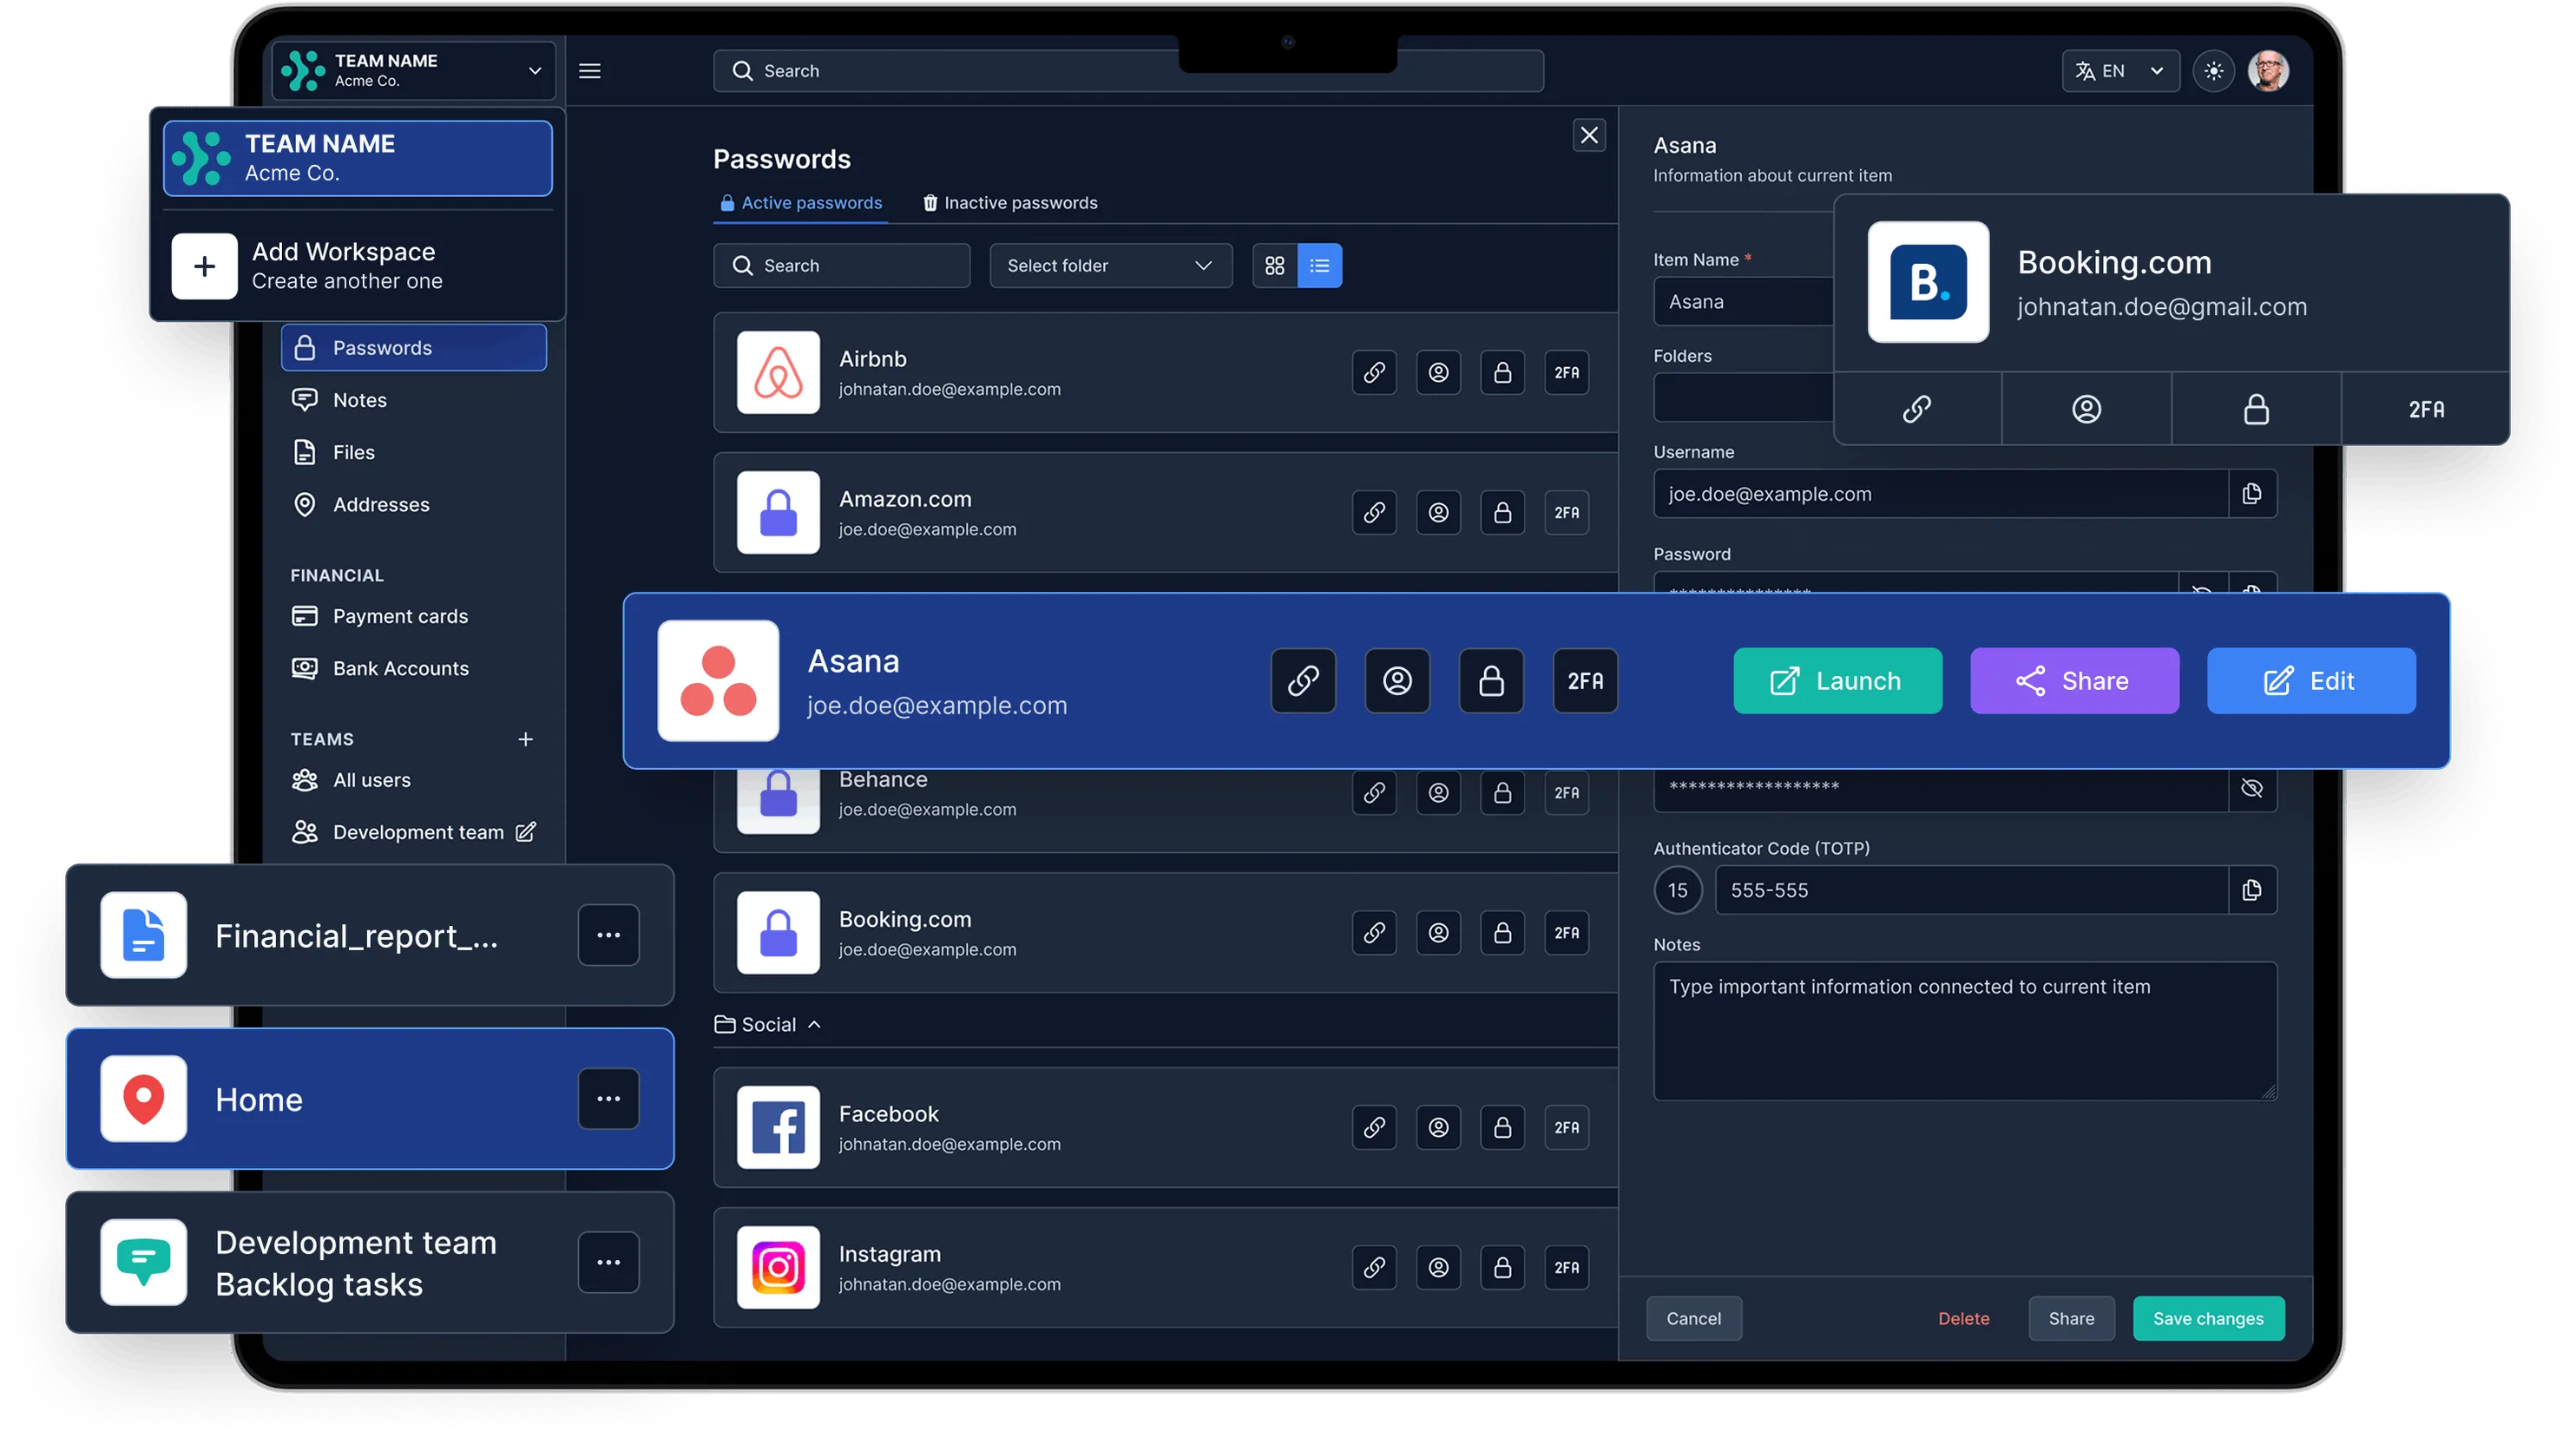Open more options for Home address
2576x1444 pixels.
608,1098
